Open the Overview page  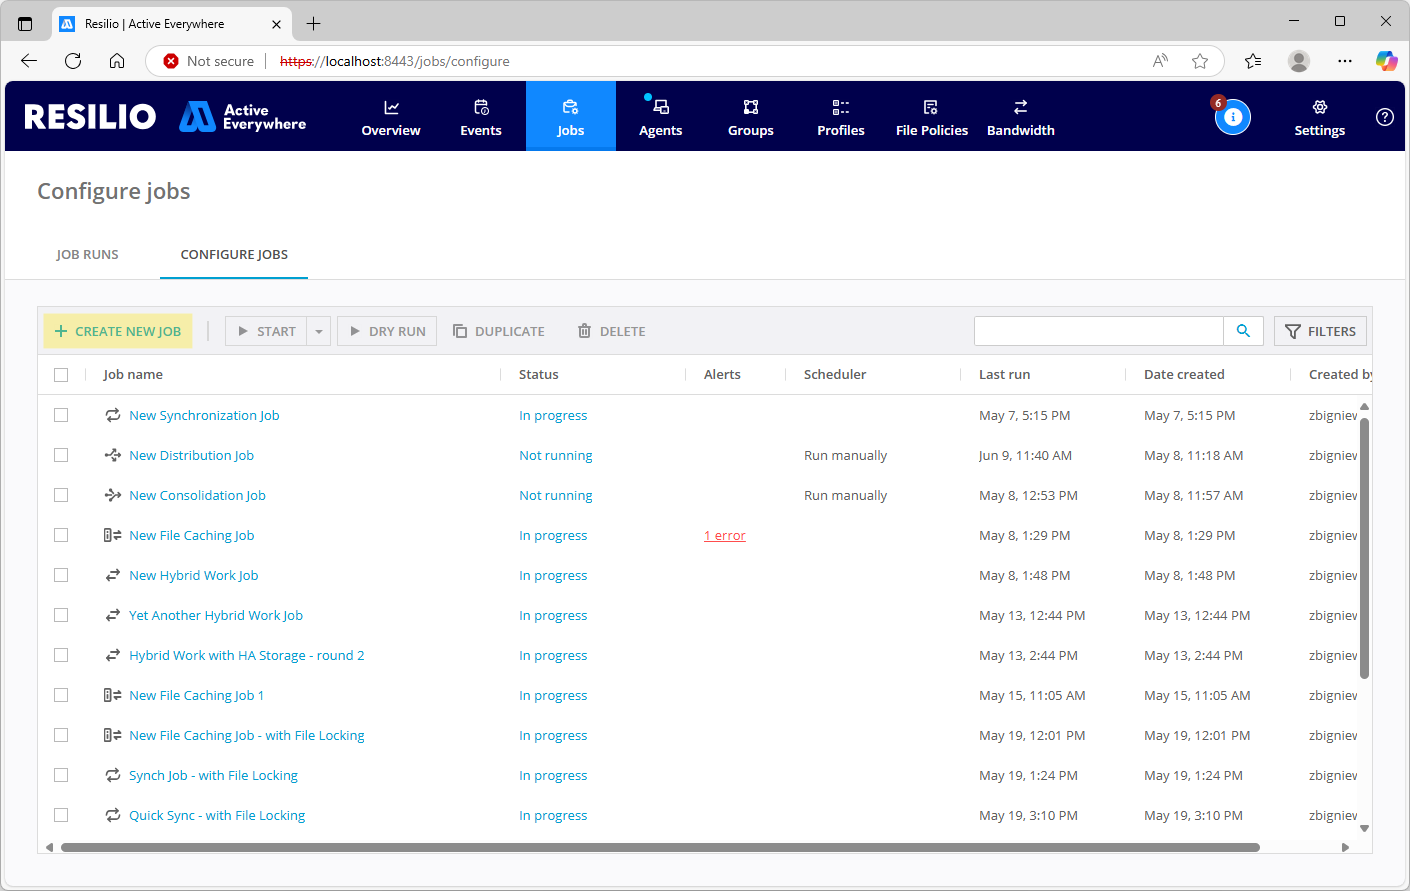pos(390,116)
